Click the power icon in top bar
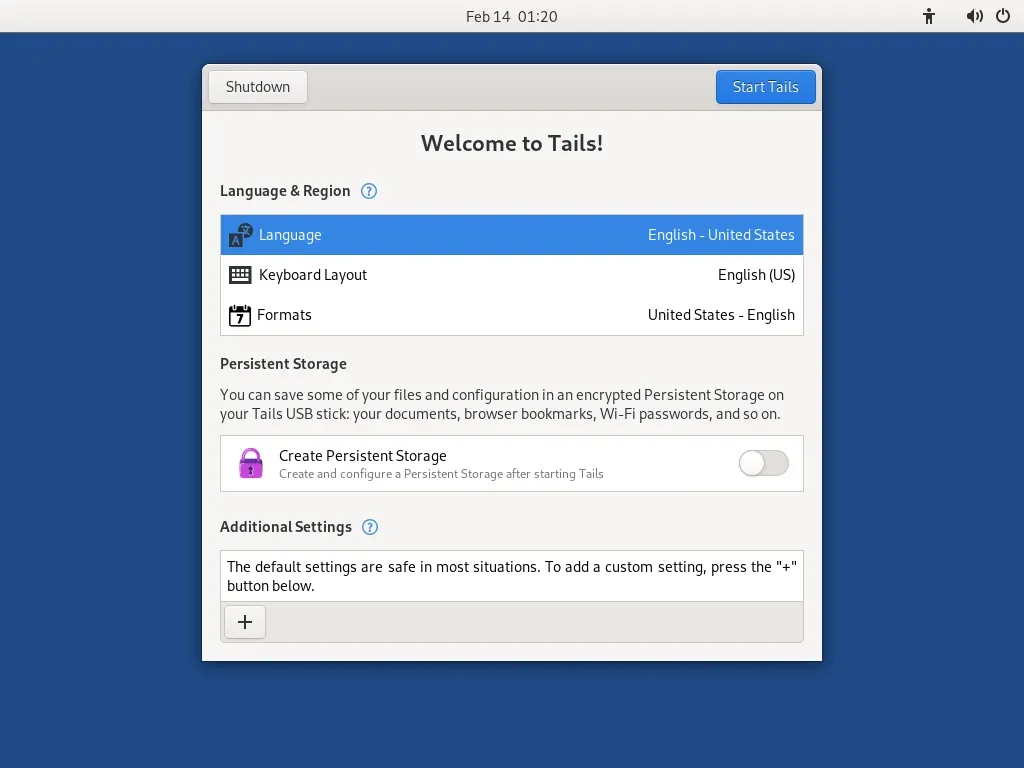The height and width of the screenshot is (768, 1024). 1003,16
